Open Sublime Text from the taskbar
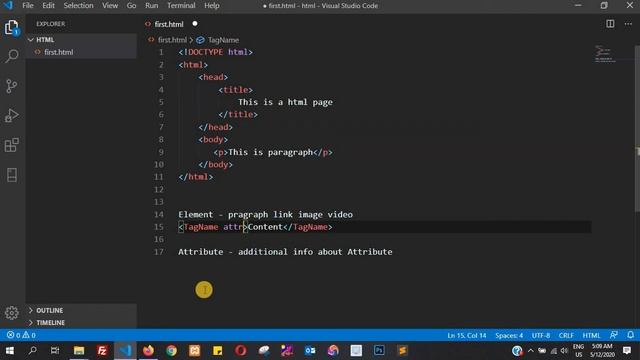This screenshot has width=640, height=360. [x=402, y=351]
